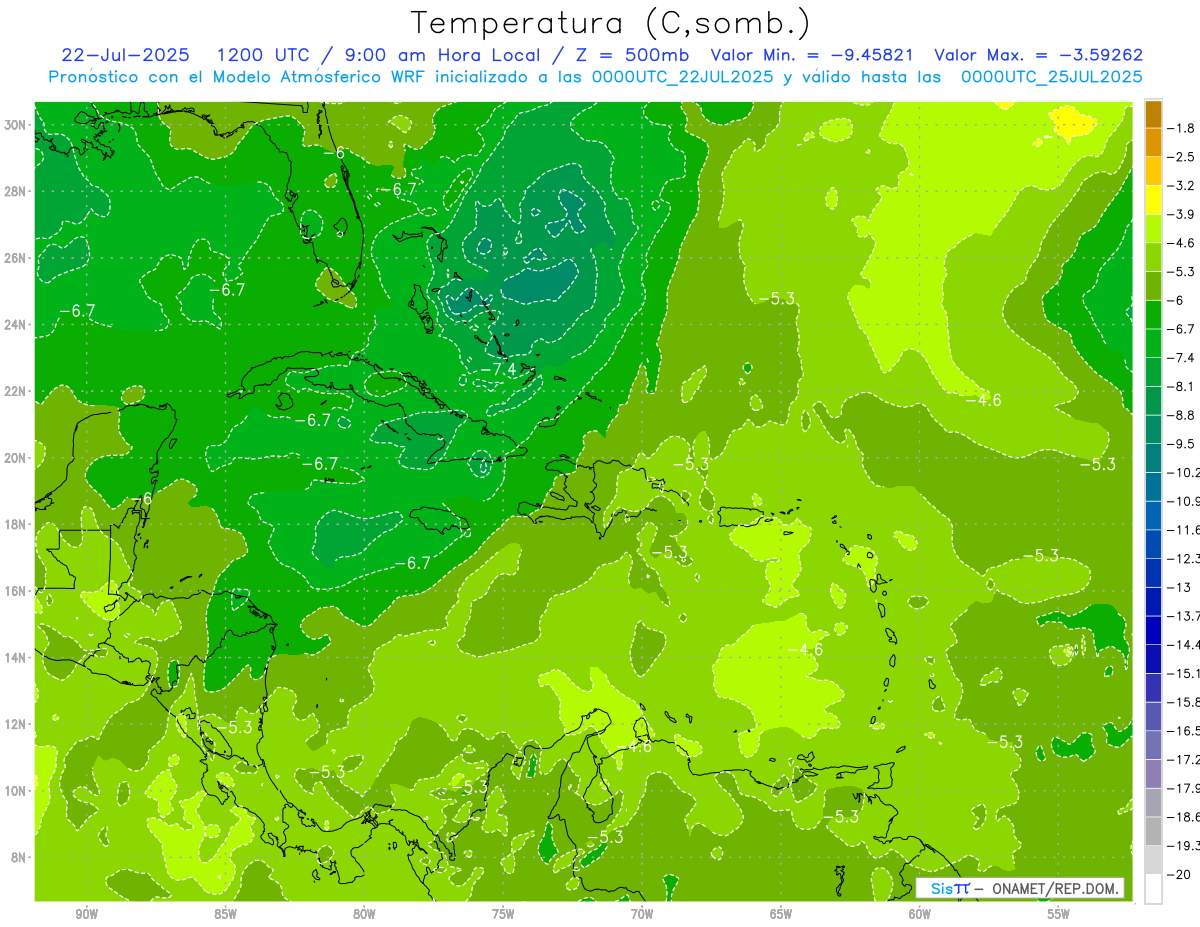Click '1200 UTC / 9:00 am Hora Local'
The height and width of the screenshot is (927, 1200).
click(379, 55)
